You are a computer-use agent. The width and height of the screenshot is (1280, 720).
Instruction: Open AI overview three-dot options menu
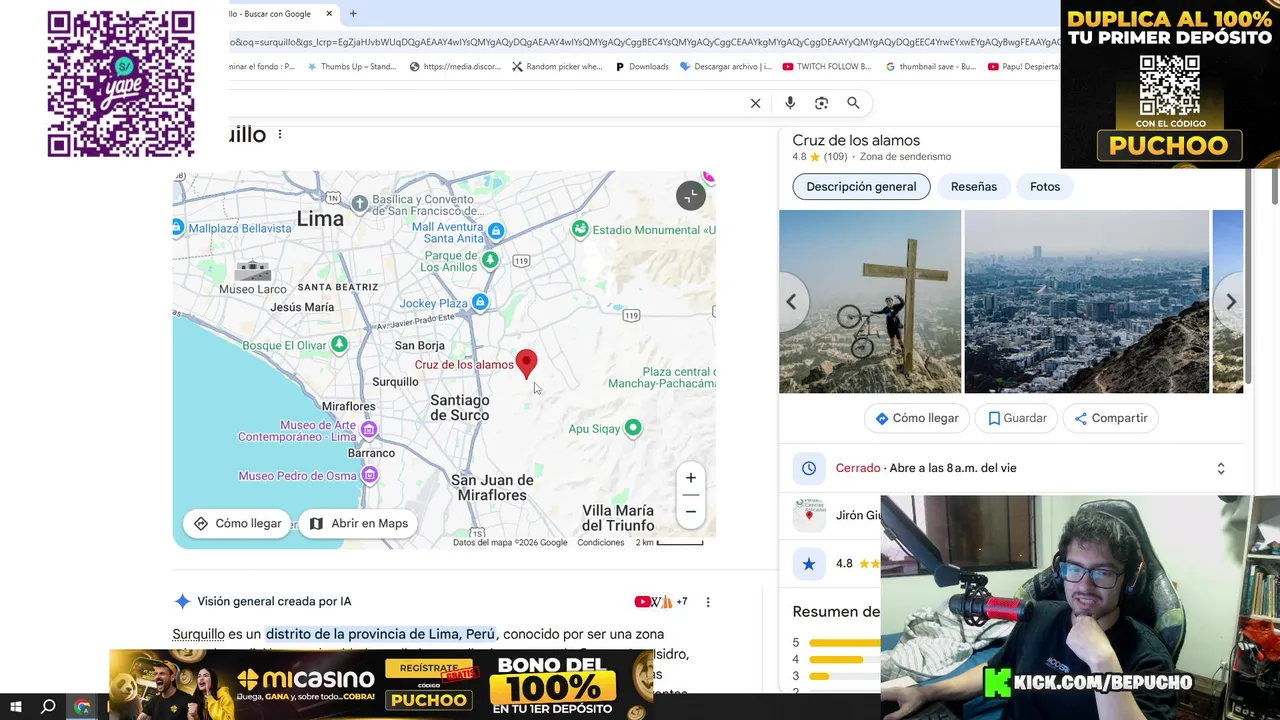(708, 602)
